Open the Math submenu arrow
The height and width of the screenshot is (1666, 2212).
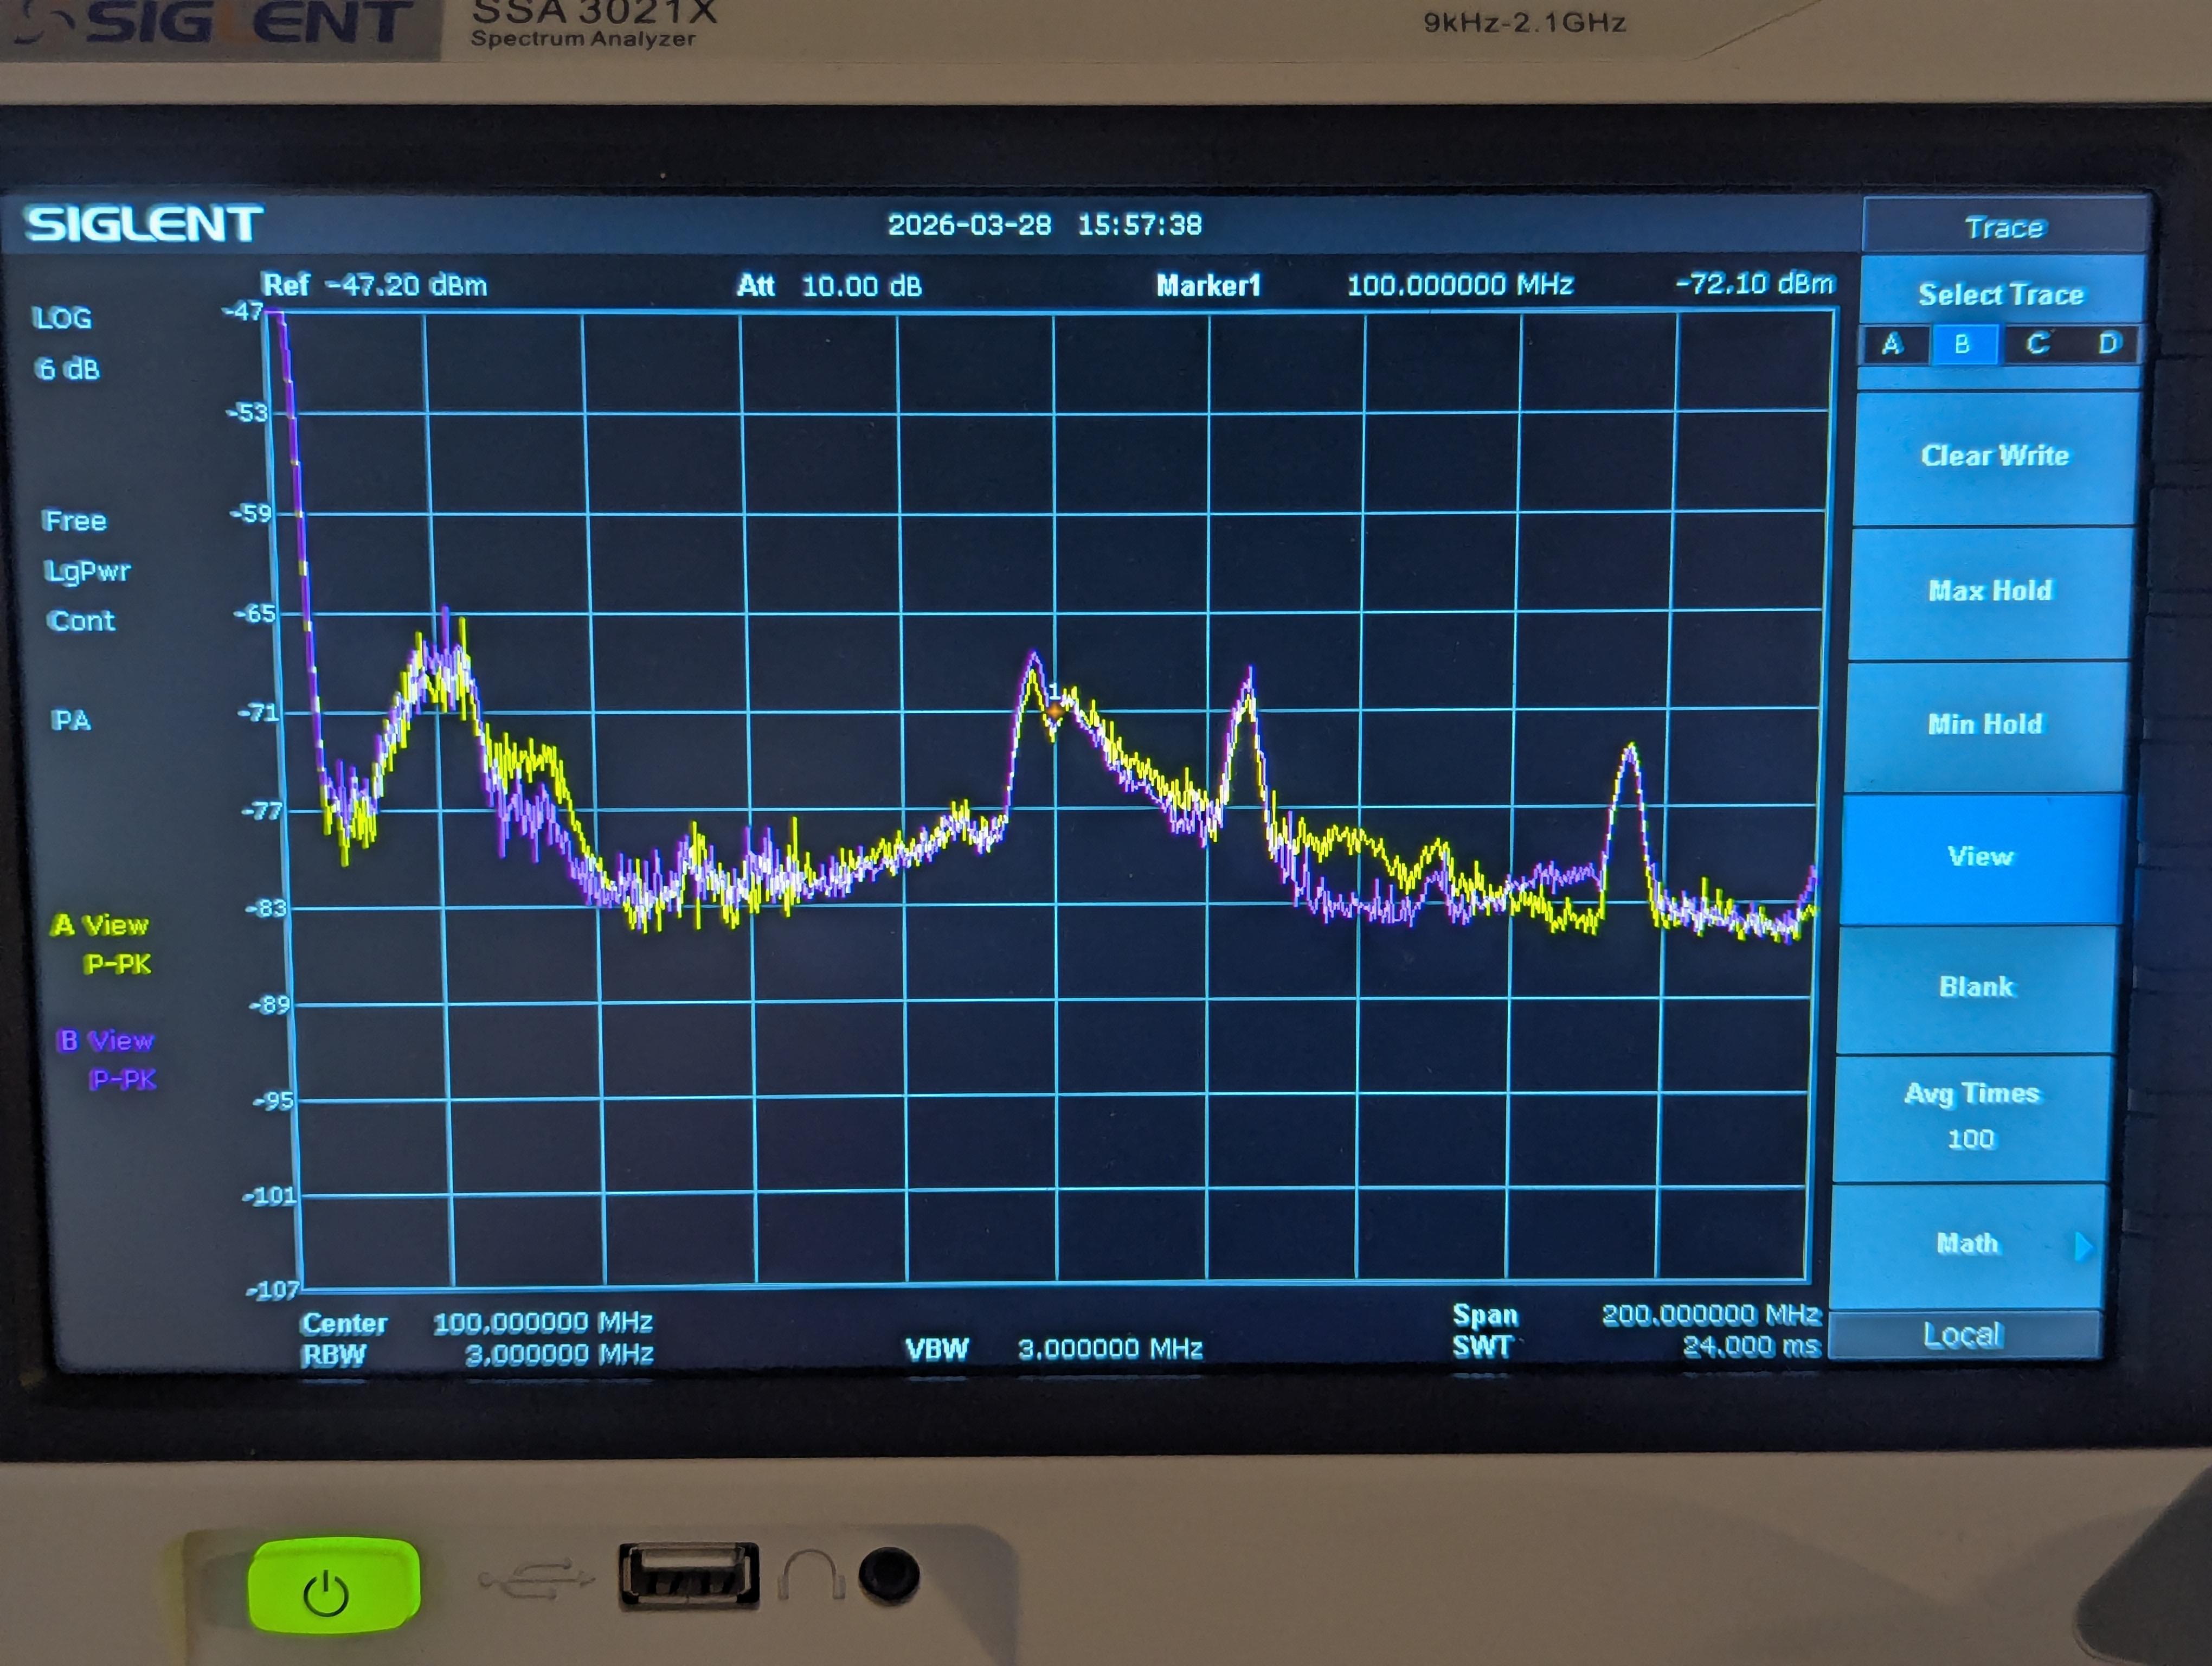(2083, 1246)
